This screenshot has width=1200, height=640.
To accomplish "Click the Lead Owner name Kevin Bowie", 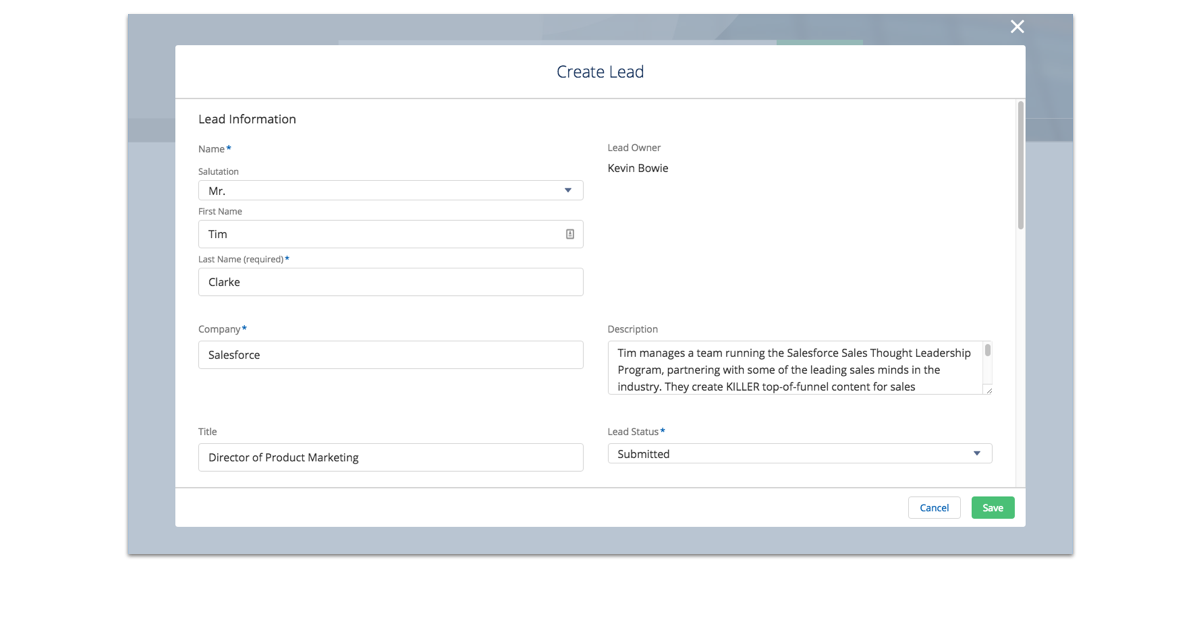I will 638,168.
